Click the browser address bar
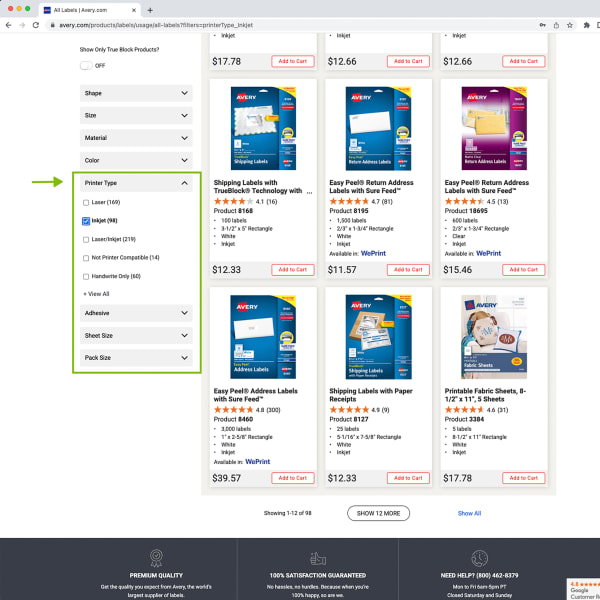Screen dimensions: 600x600 point(300,25)
